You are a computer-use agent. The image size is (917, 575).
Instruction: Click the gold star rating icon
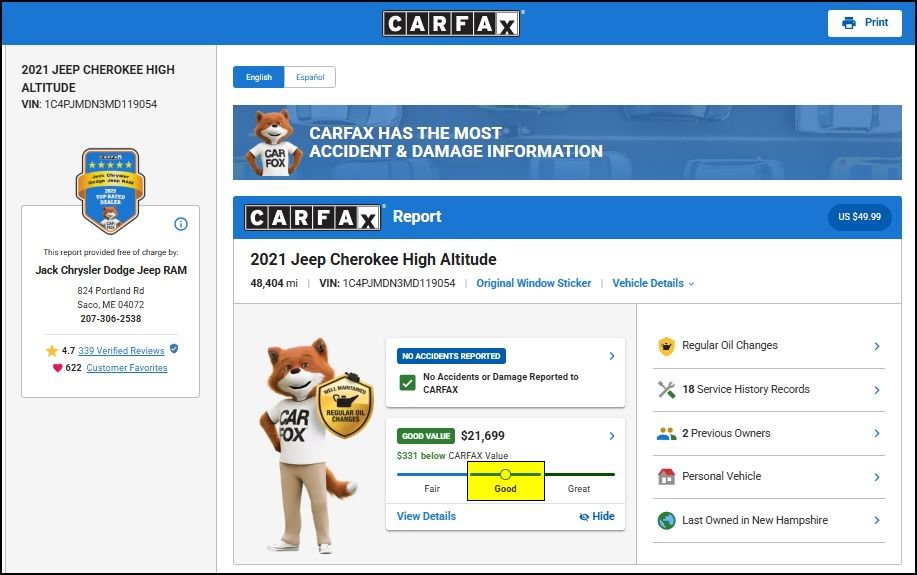51,350
